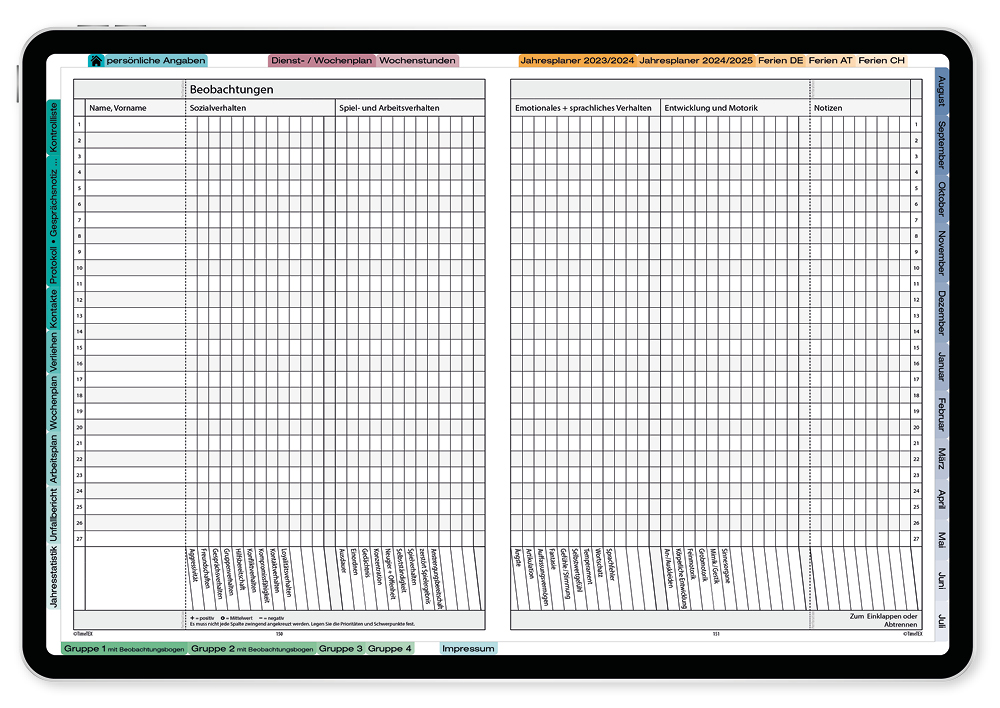Screen dimensions: 1000x708
Task: Click the Feinmotorik column label
Action: pos(691,563)
